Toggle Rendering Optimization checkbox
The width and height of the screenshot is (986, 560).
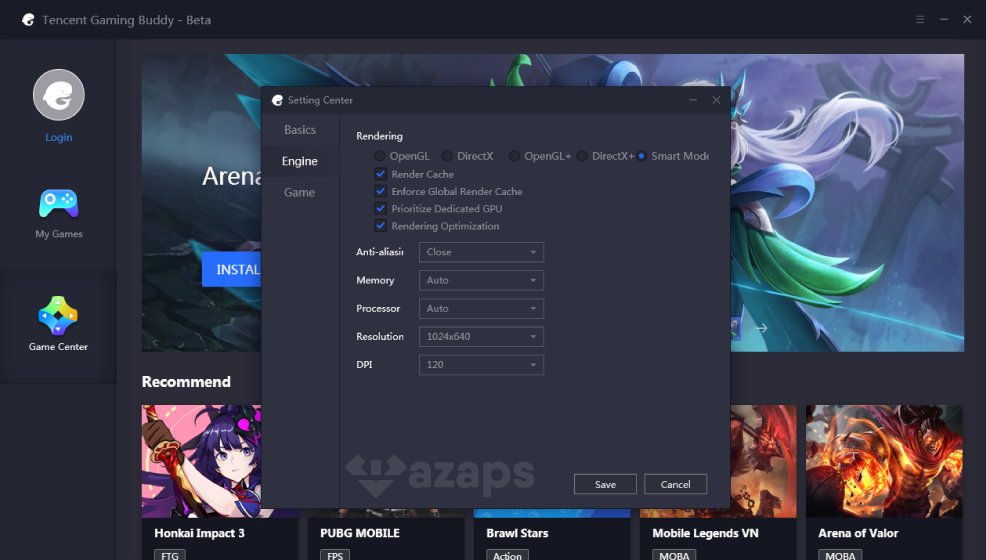point(380,226)
